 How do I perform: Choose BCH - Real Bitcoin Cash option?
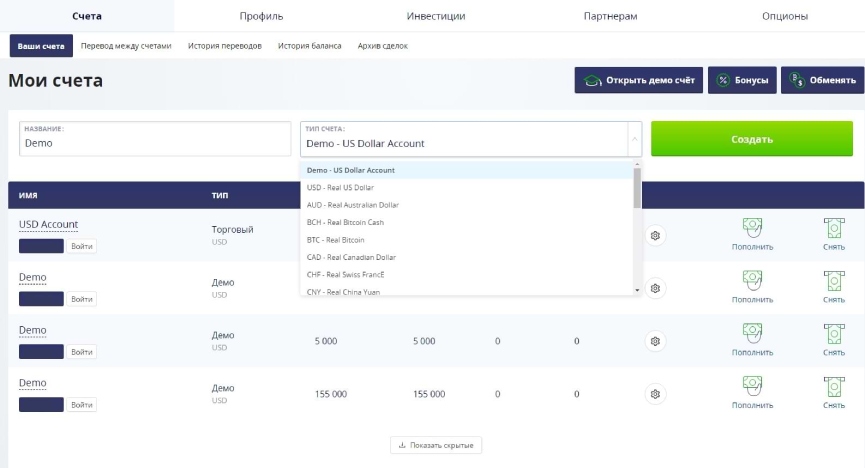(467, 222)
